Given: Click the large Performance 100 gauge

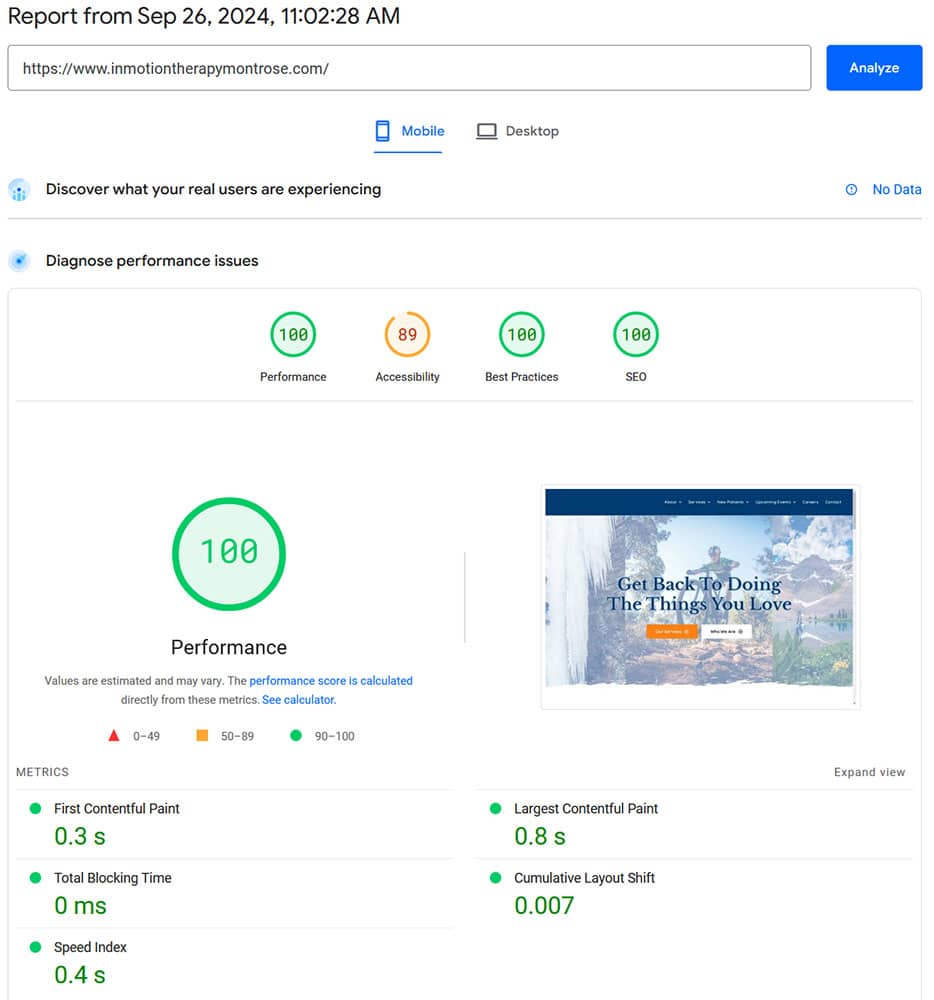Looking at the screenshot, I should [x=229, y=554].
